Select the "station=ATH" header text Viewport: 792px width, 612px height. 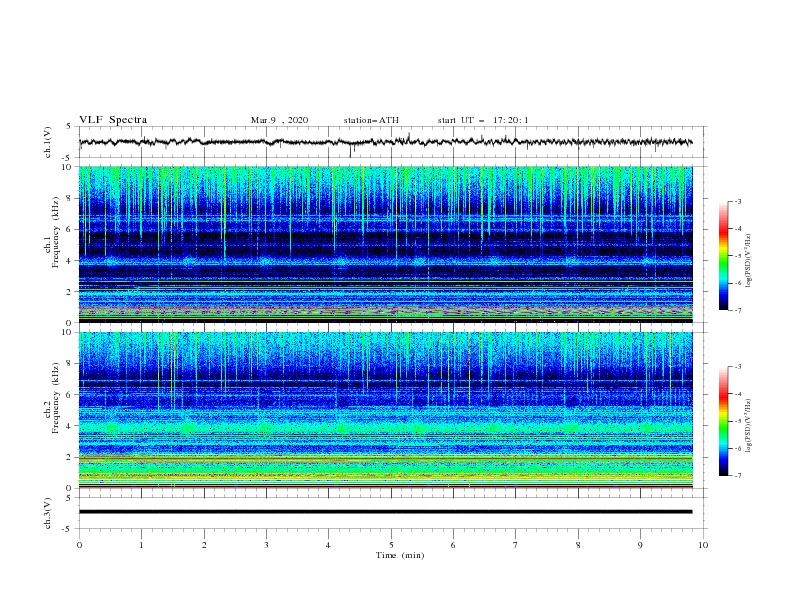click(371, 120)
